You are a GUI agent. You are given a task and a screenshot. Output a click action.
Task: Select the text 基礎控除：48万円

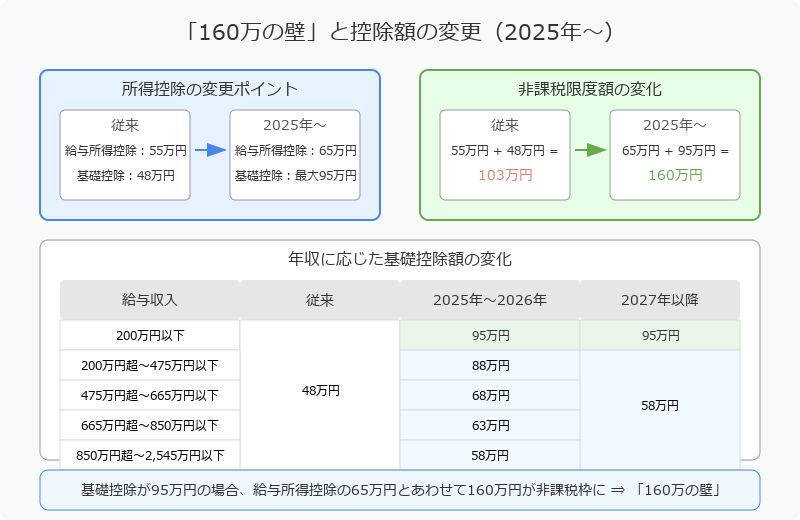126,176
